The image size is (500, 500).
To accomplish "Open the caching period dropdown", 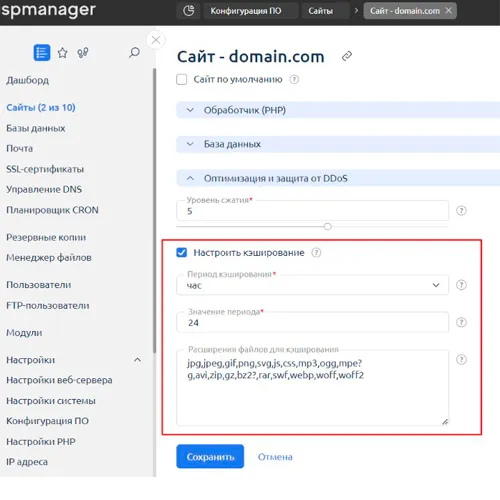I will click(x=312, y=285).
